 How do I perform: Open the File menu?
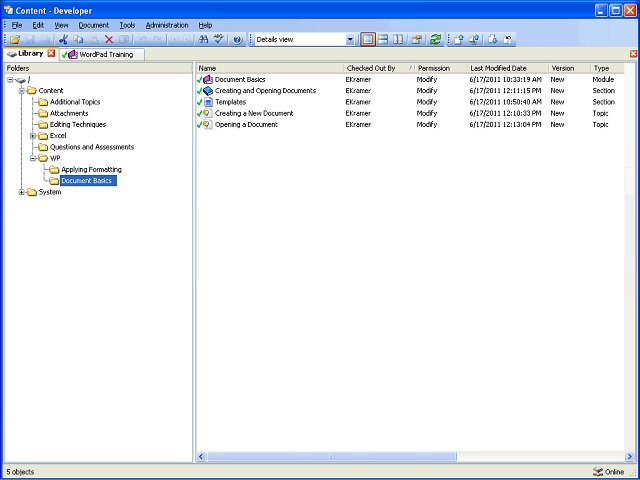pyautogui.click(x=17, y=25)
